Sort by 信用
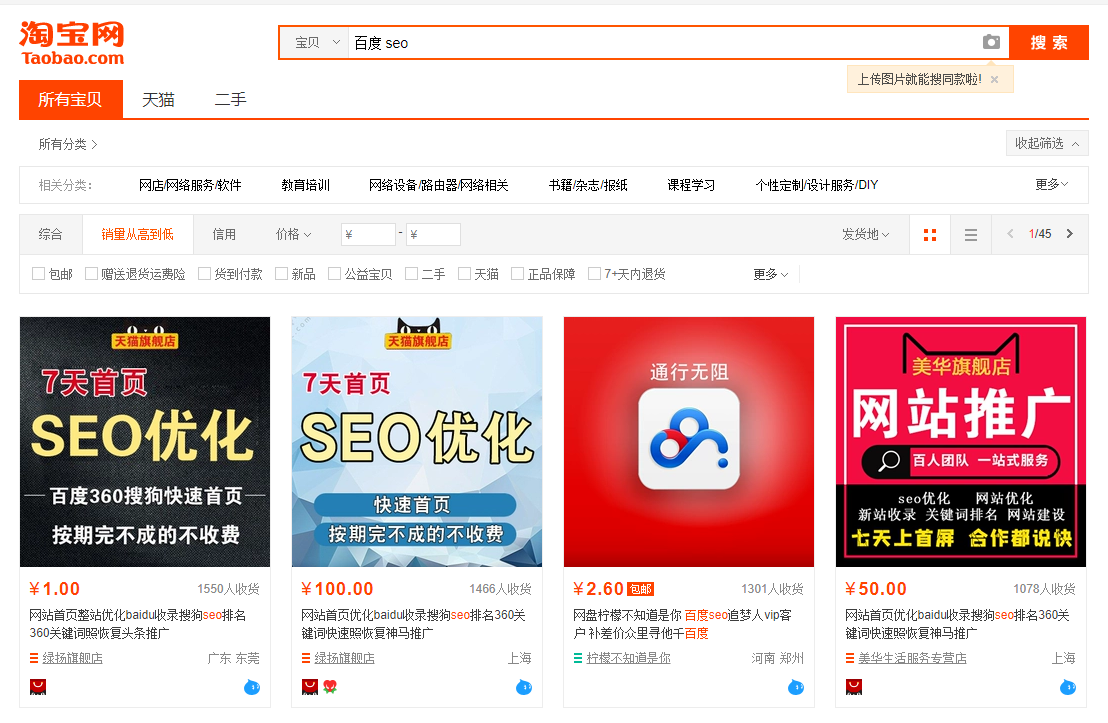The height and width of the screenshot is (723, 1108). (x=224, y=234)
